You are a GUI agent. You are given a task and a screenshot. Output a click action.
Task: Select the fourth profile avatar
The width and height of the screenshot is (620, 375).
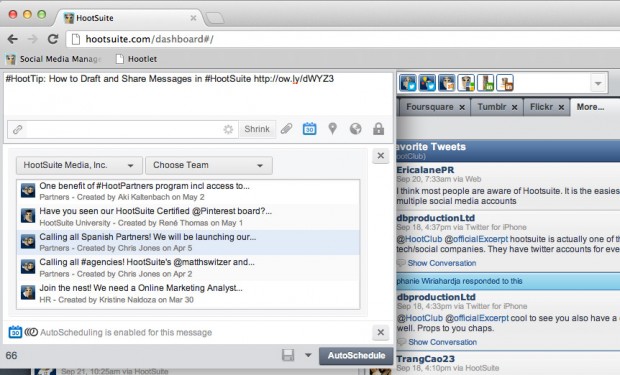(466, 83)
